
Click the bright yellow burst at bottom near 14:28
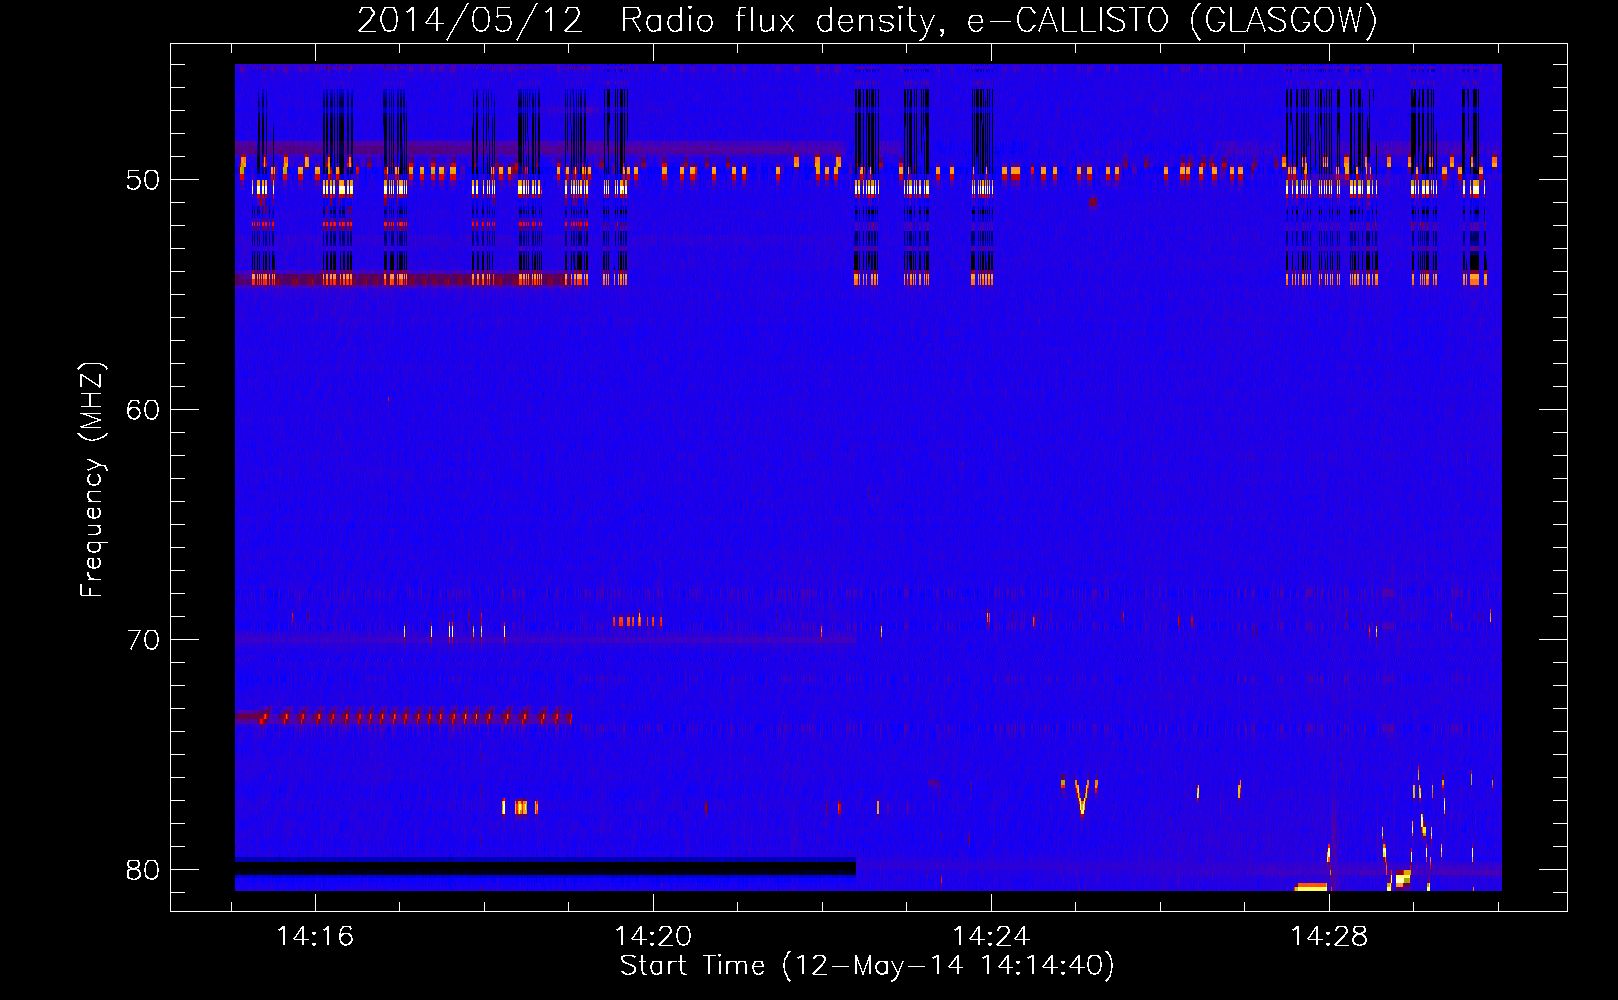point(1311,887)
